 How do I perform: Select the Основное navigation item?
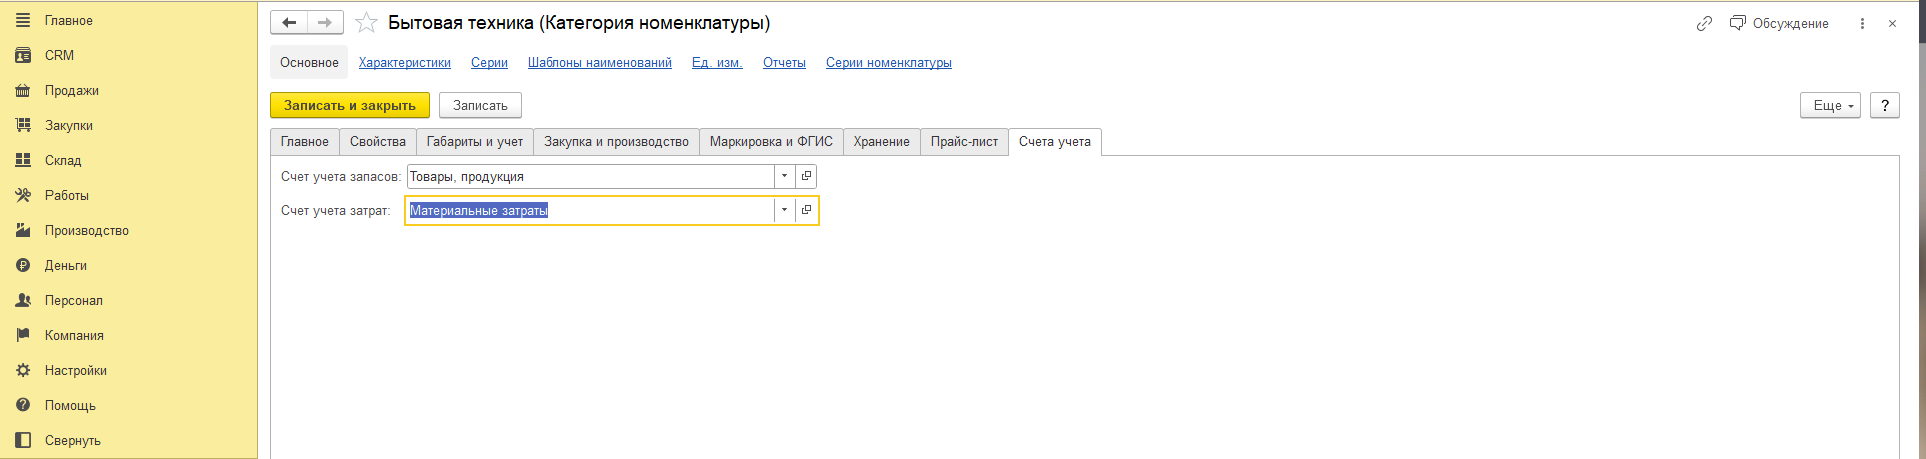tap(309, 62)
